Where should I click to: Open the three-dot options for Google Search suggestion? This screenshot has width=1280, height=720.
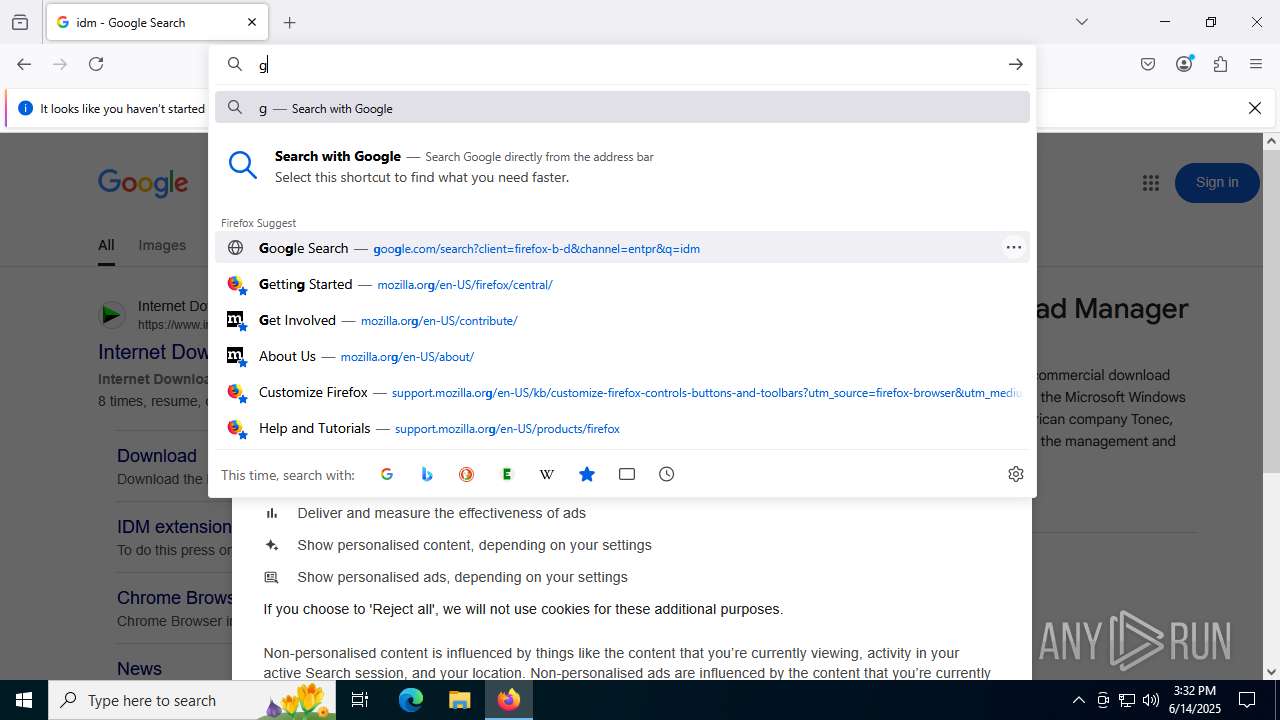1014,248
